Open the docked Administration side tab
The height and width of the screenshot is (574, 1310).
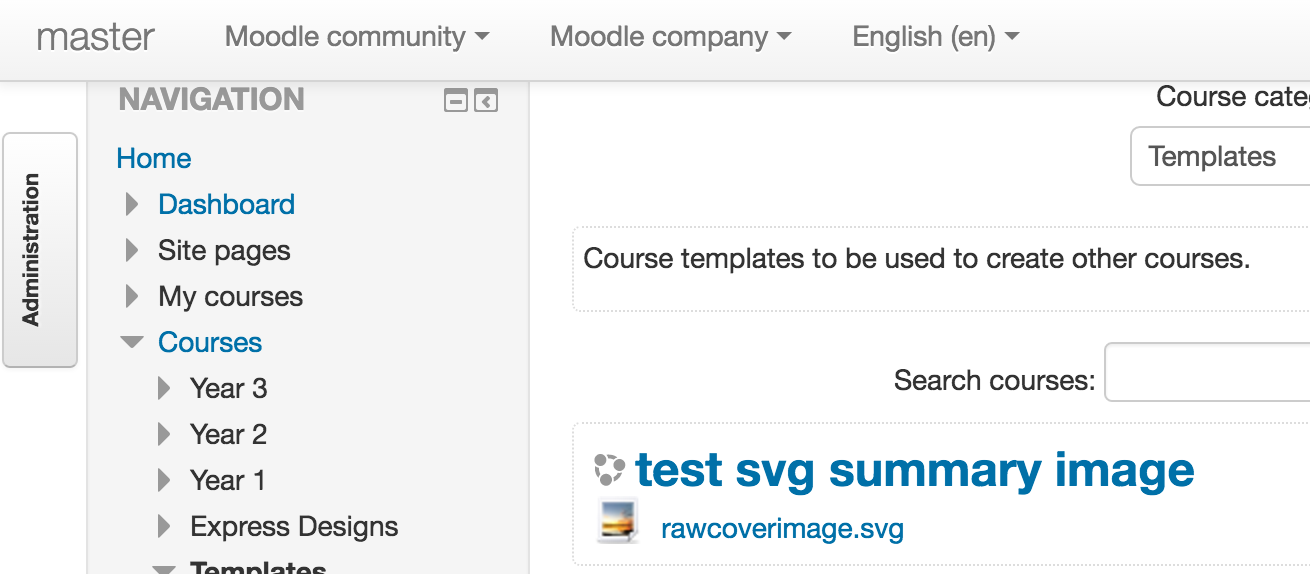(x=40, y=250)
